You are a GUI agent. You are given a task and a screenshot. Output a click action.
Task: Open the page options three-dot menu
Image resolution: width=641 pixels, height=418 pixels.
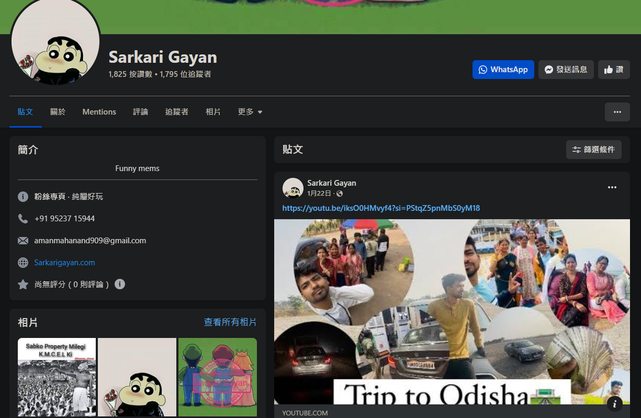(x=617, y=112)
